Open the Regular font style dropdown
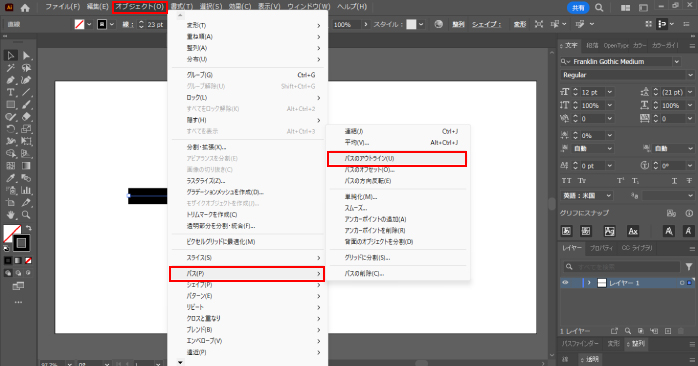 (690, 75)
